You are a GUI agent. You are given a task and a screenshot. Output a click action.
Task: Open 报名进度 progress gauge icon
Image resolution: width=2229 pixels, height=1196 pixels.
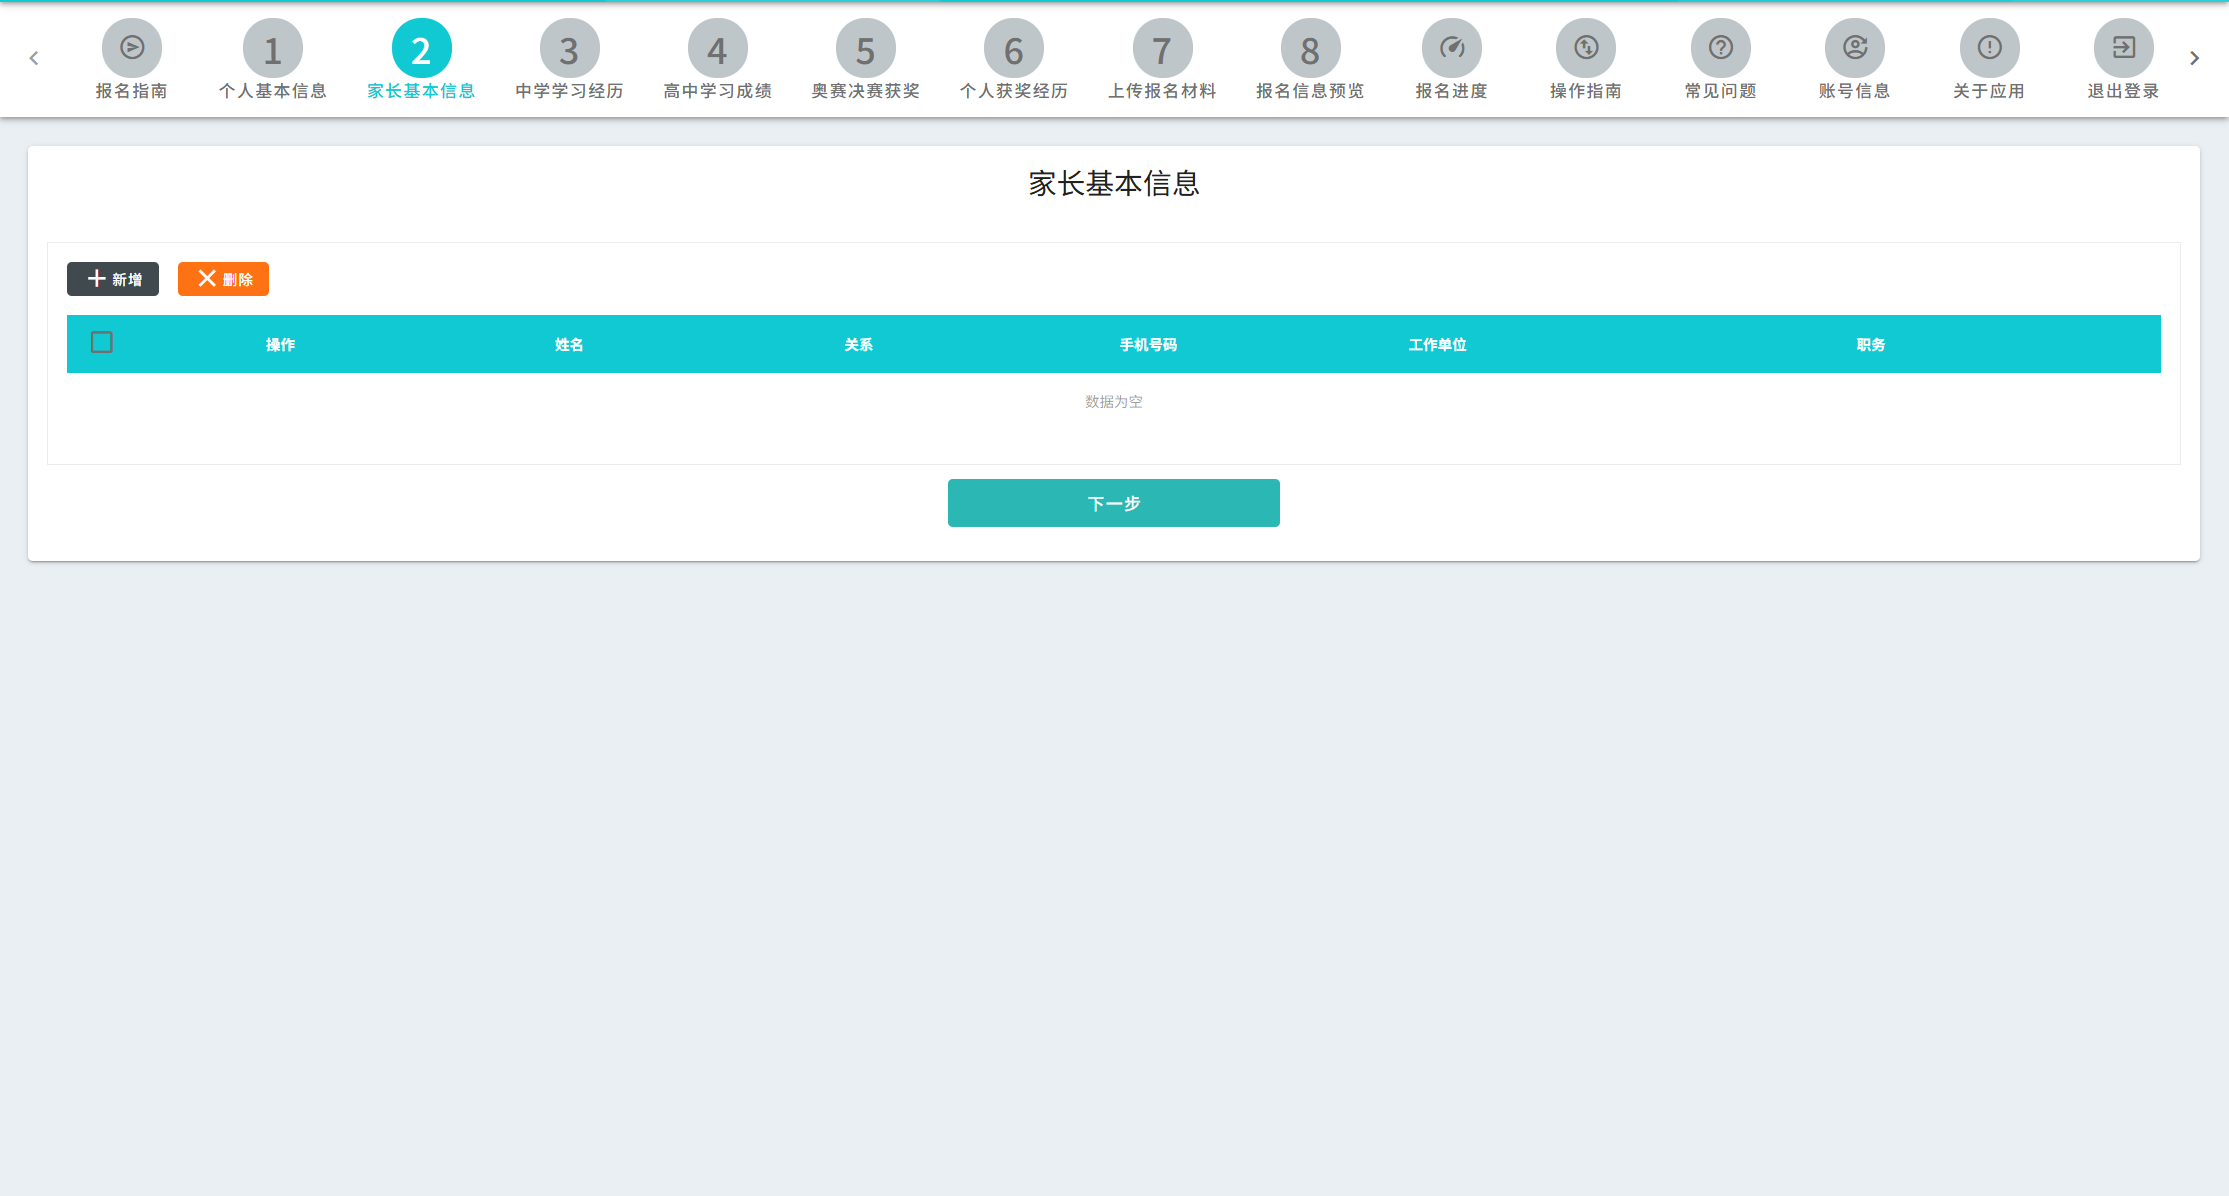coord(1451,48)
